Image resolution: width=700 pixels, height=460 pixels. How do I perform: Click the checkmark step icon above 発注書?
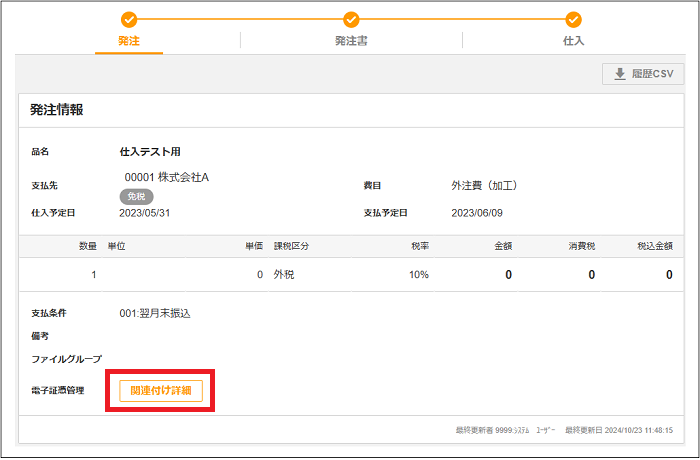(351, 19)
